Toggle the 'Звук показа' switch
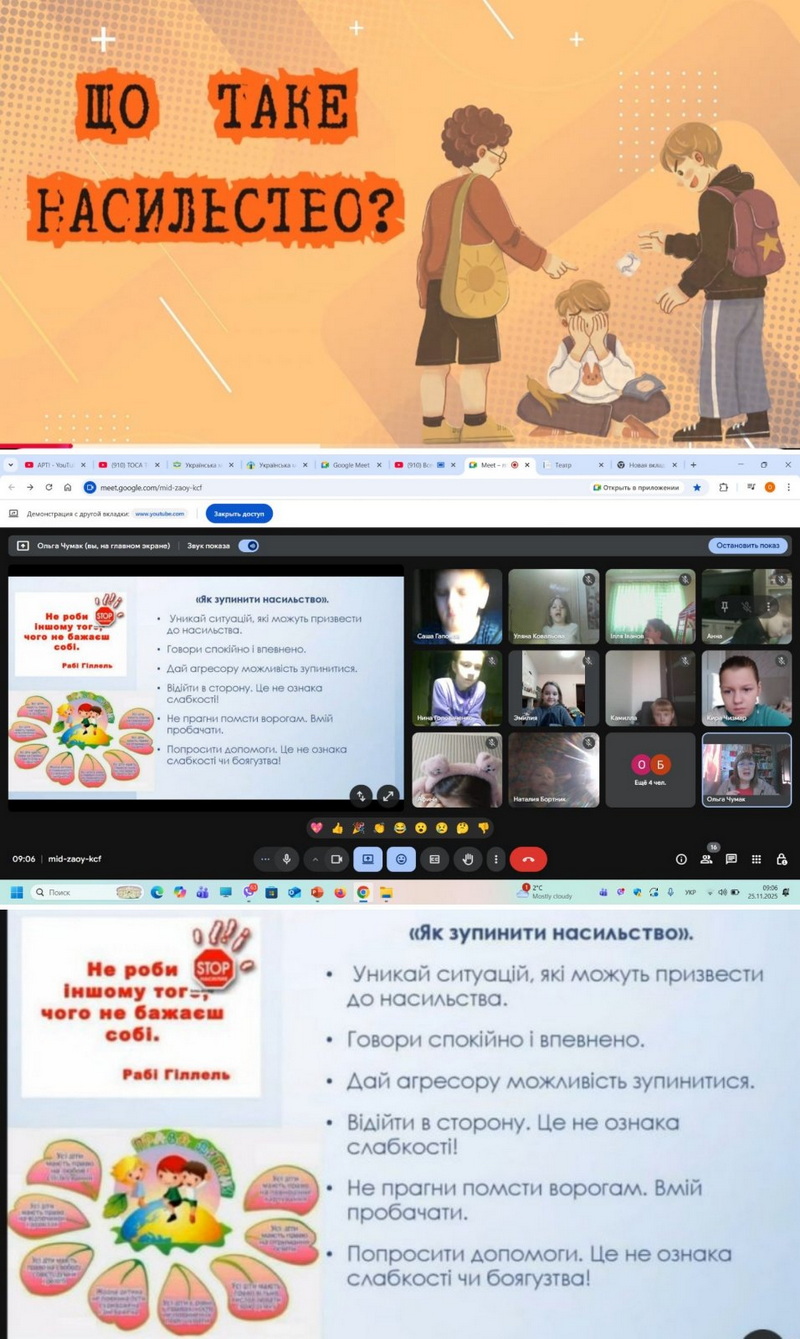 pyautogui.click(x=248, y=545)
